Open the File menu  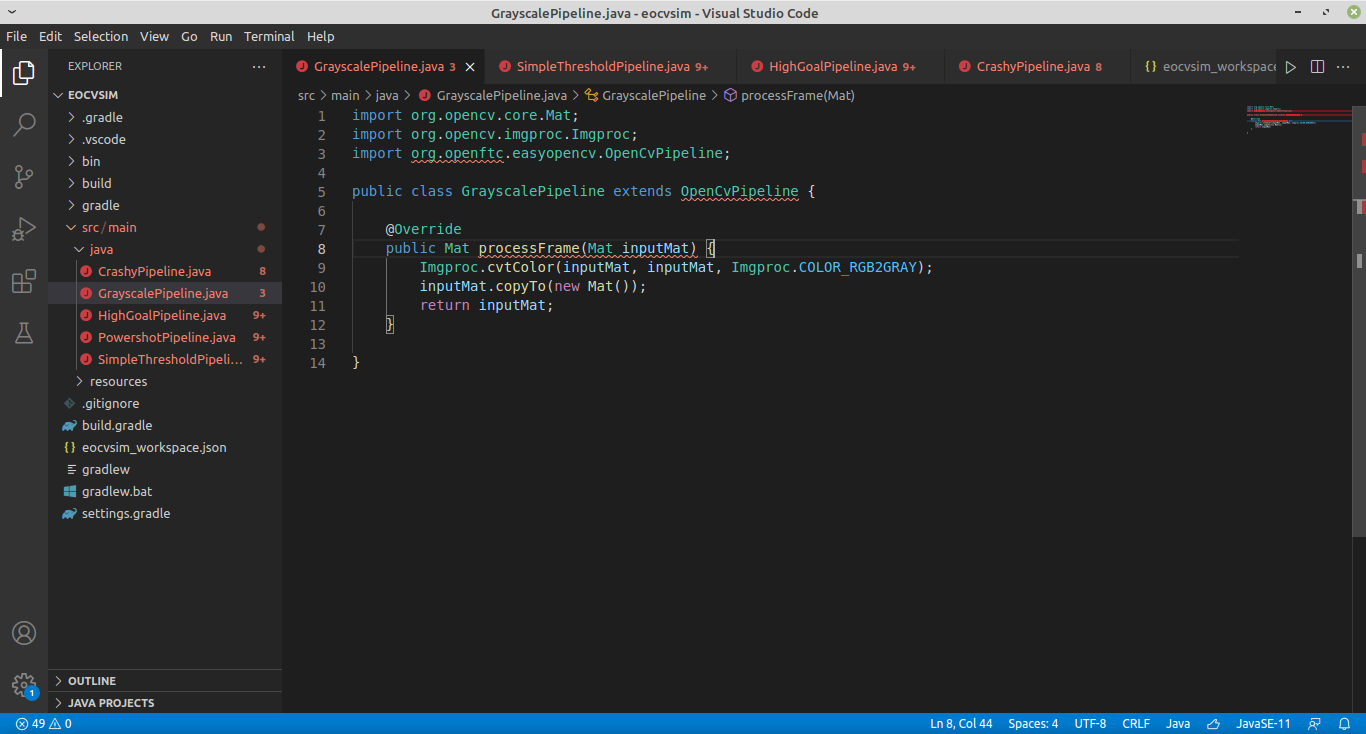[x=16, y=36]
